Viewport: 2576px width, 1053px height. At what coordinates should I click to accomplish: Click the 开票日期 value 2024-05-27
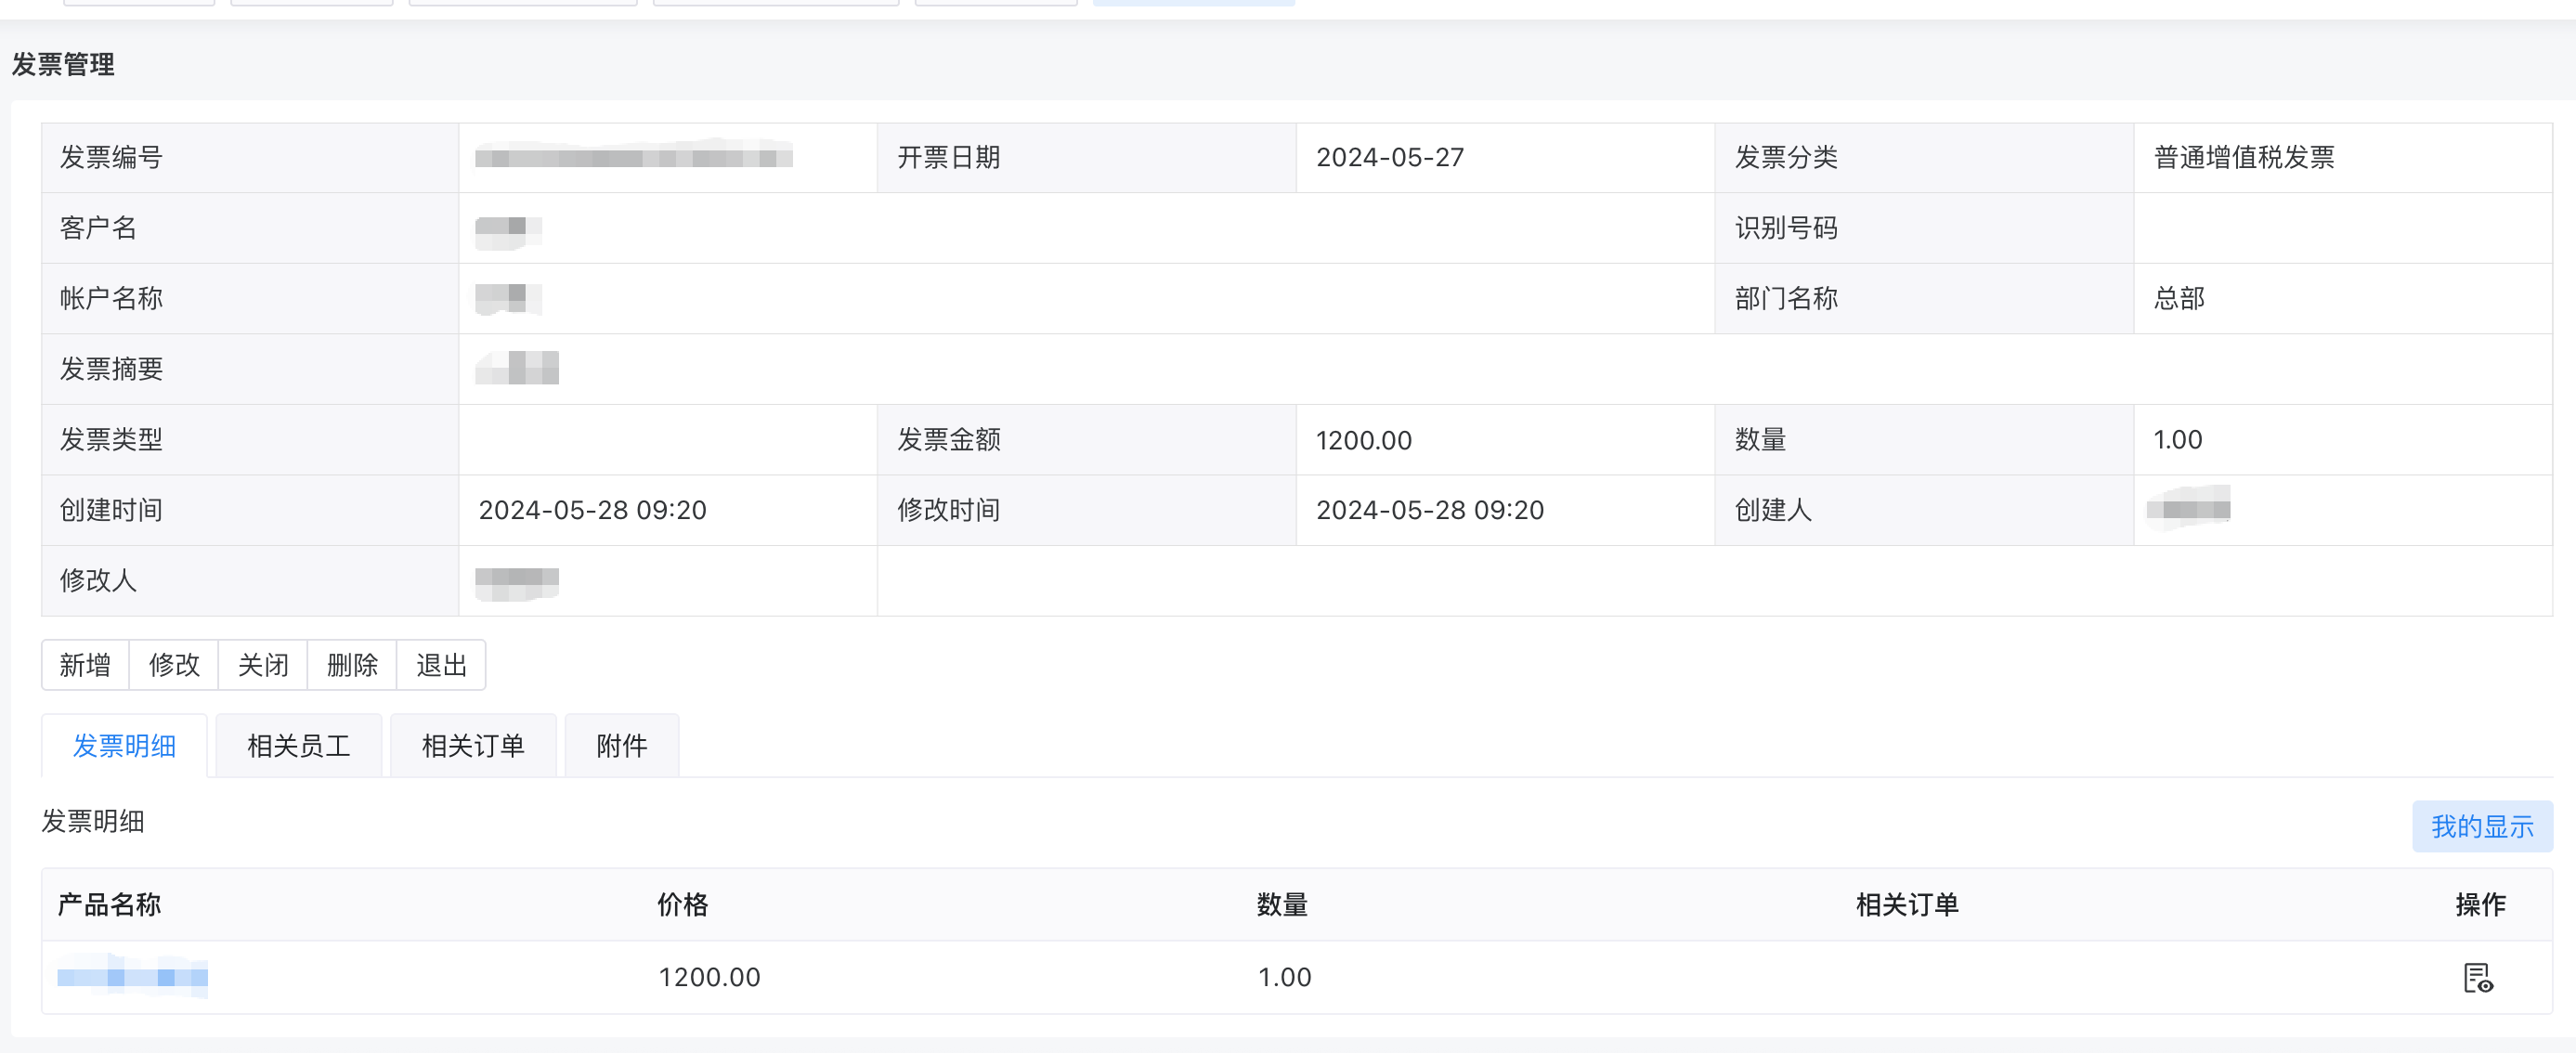[x=1389, y=158]
